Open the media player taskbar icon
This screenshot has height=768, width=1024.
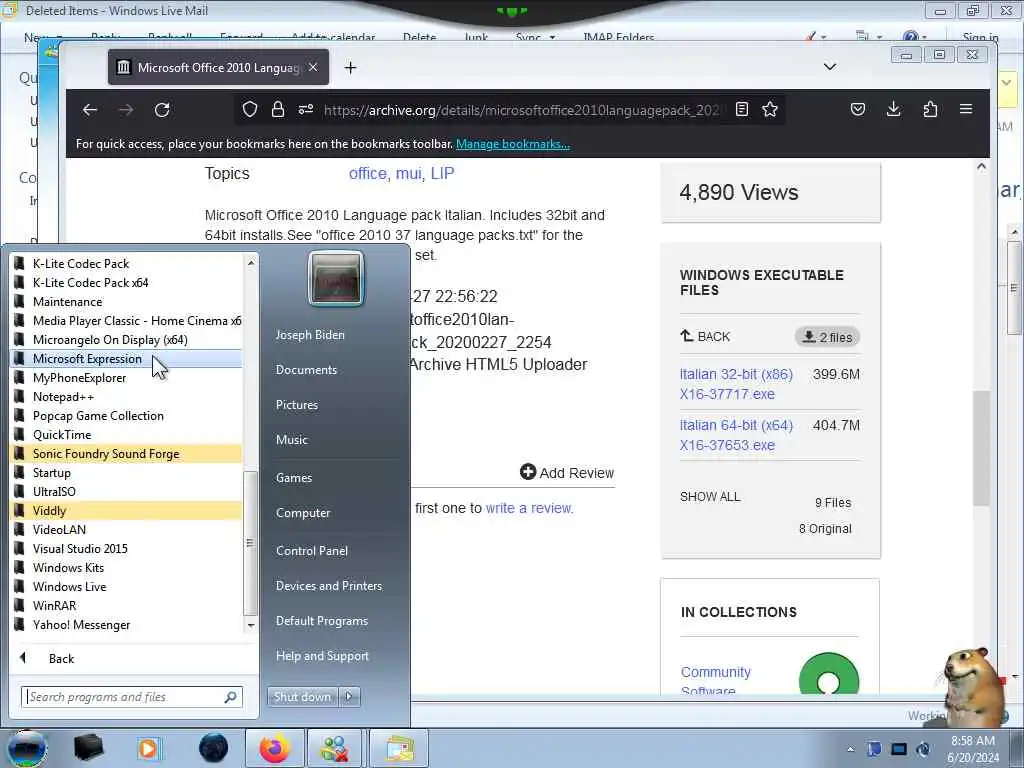click(x=148, y=748)
